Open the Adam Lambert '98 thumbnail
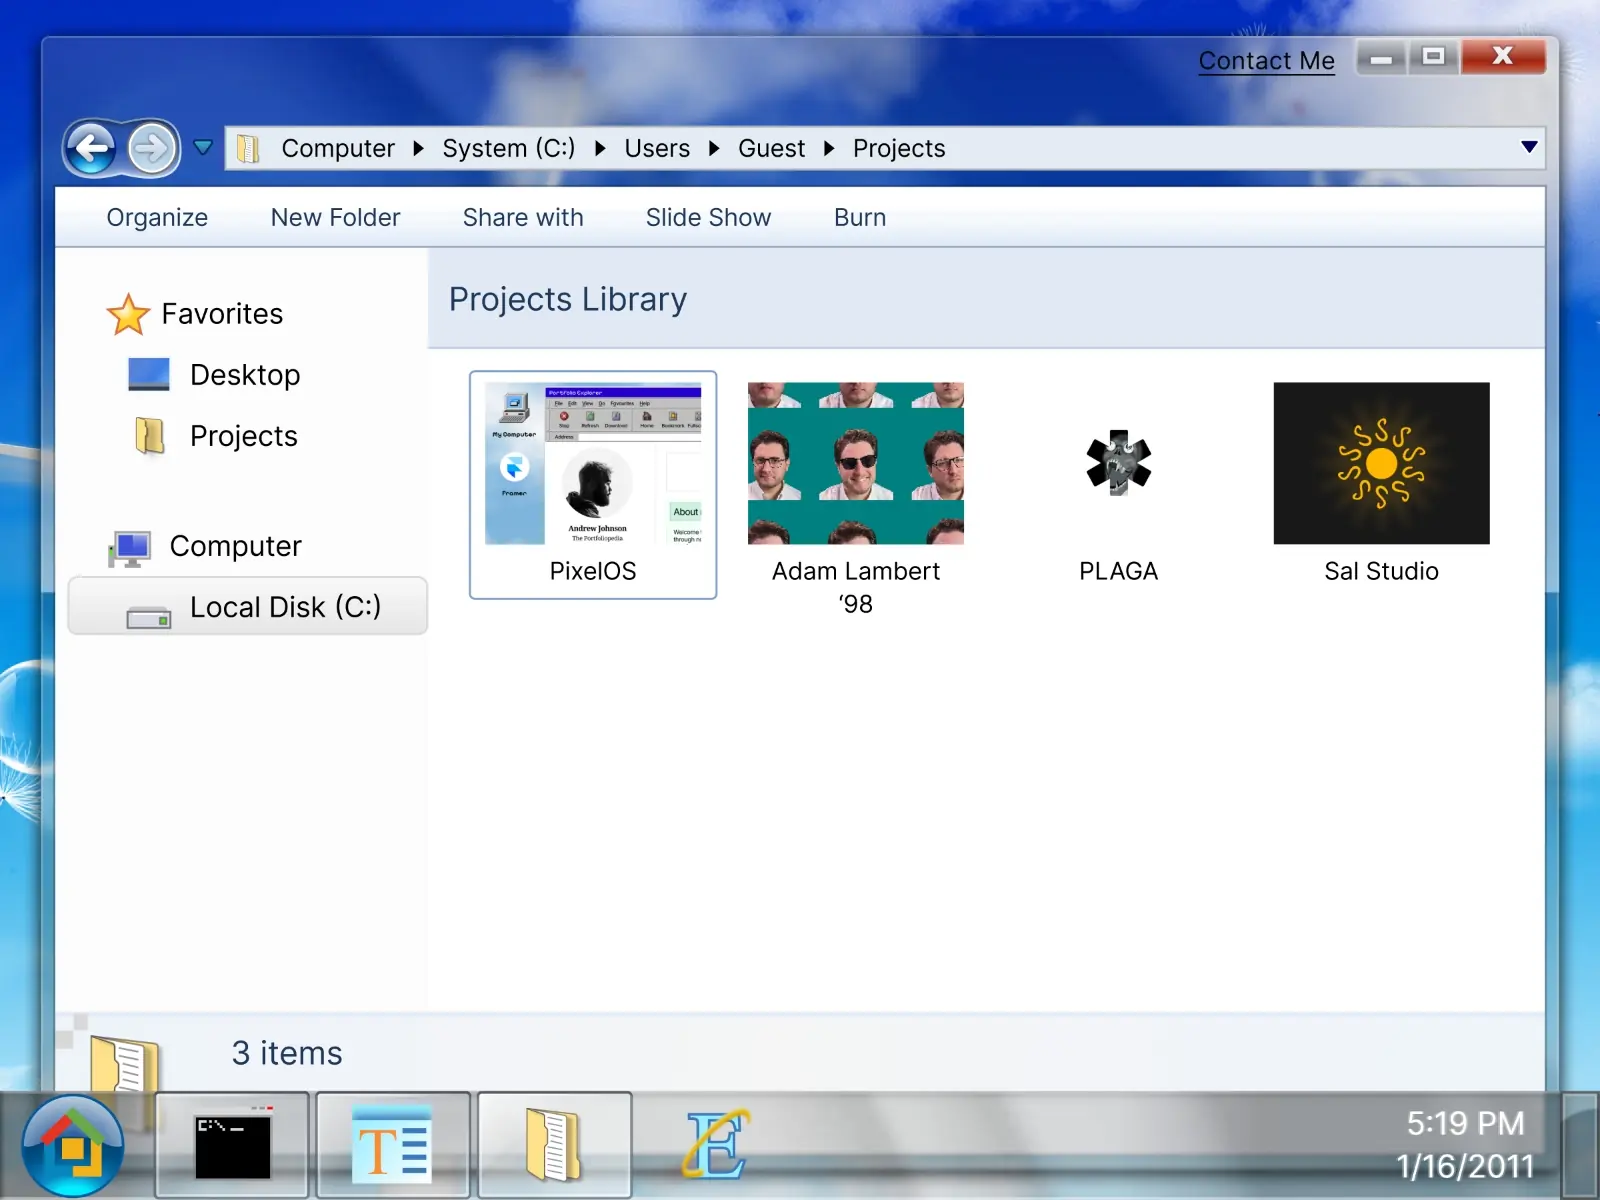The image size is (1600, 1200). click(x=856, y=463)
